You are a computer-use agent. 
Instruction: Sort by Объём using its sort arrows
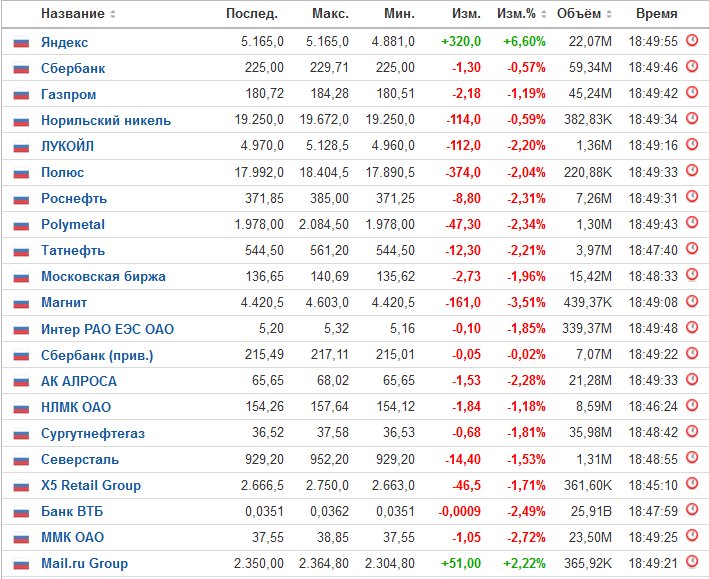coord(609,14)
